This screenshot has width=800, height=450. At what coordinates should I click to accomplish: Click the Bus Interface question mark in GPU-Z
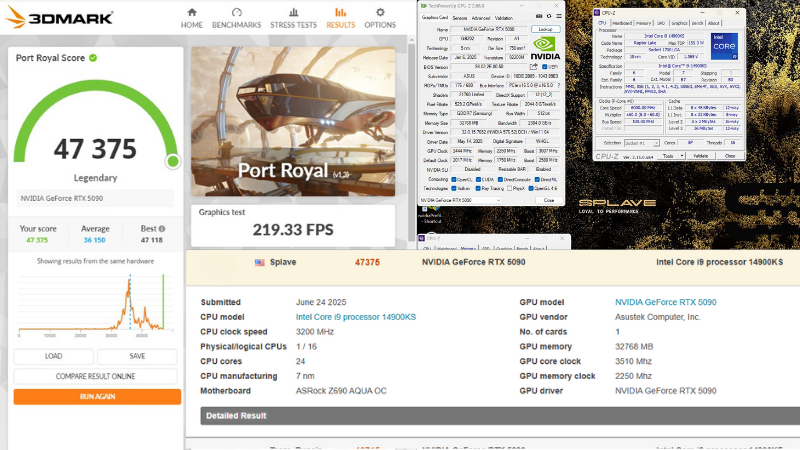pyautogui.click(x=559, y=85)
